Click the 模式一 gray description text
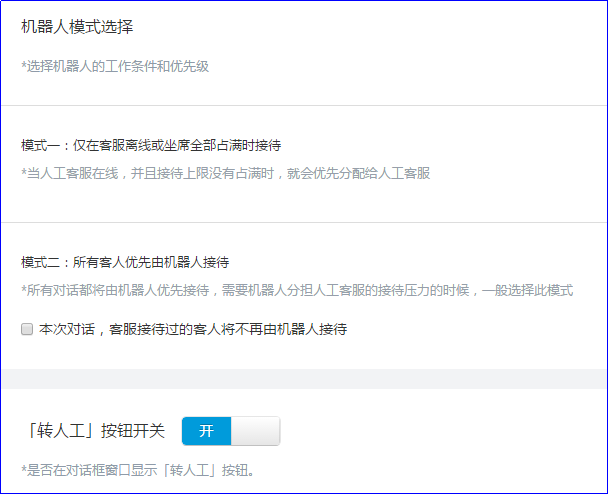 (x=225, y=173)
